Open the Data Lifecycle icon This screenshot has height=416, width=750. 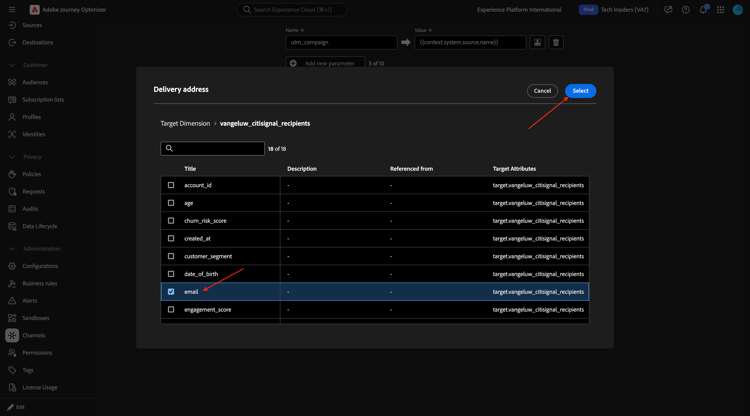coord(12,226)
